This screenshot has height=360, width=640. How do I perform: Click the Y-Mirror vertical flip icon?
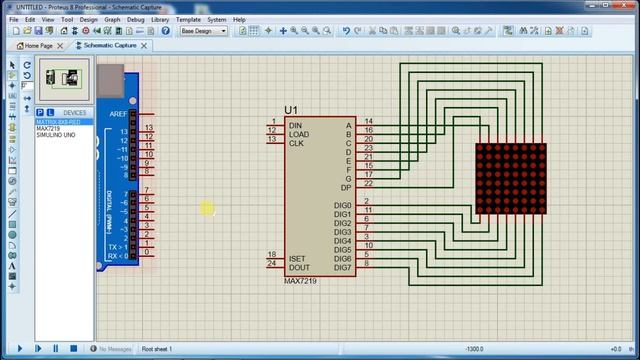click(27, 109)
